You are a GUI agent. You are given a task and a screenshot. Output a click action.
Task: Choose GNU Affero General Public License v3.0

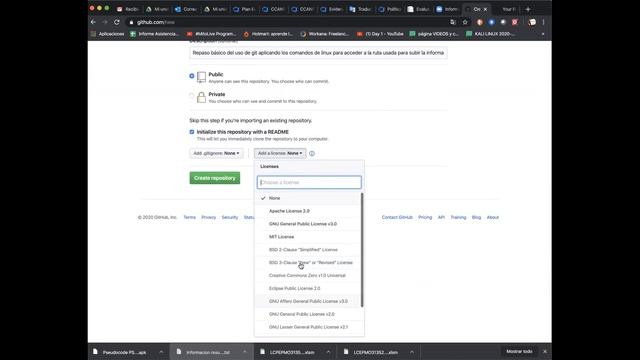tap(308, 301)
